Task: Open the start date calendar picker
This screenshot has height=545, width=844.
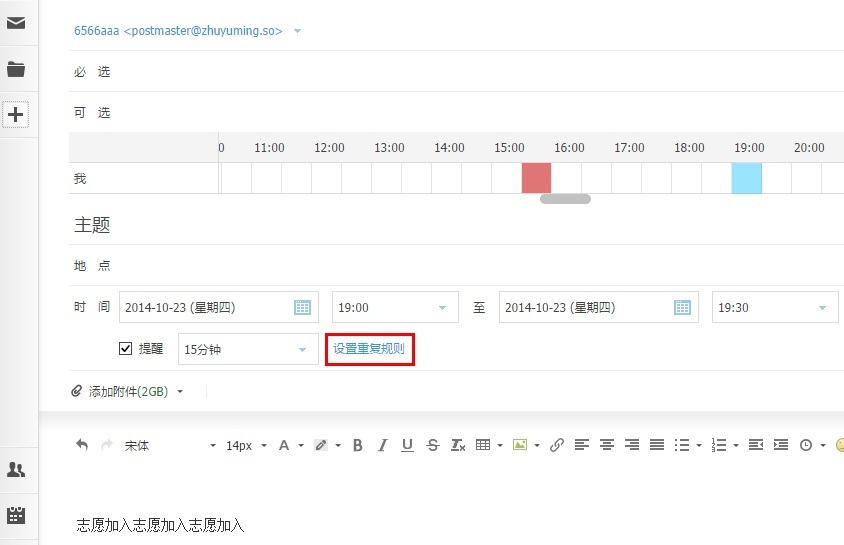Action: click(x=302, y=308)
